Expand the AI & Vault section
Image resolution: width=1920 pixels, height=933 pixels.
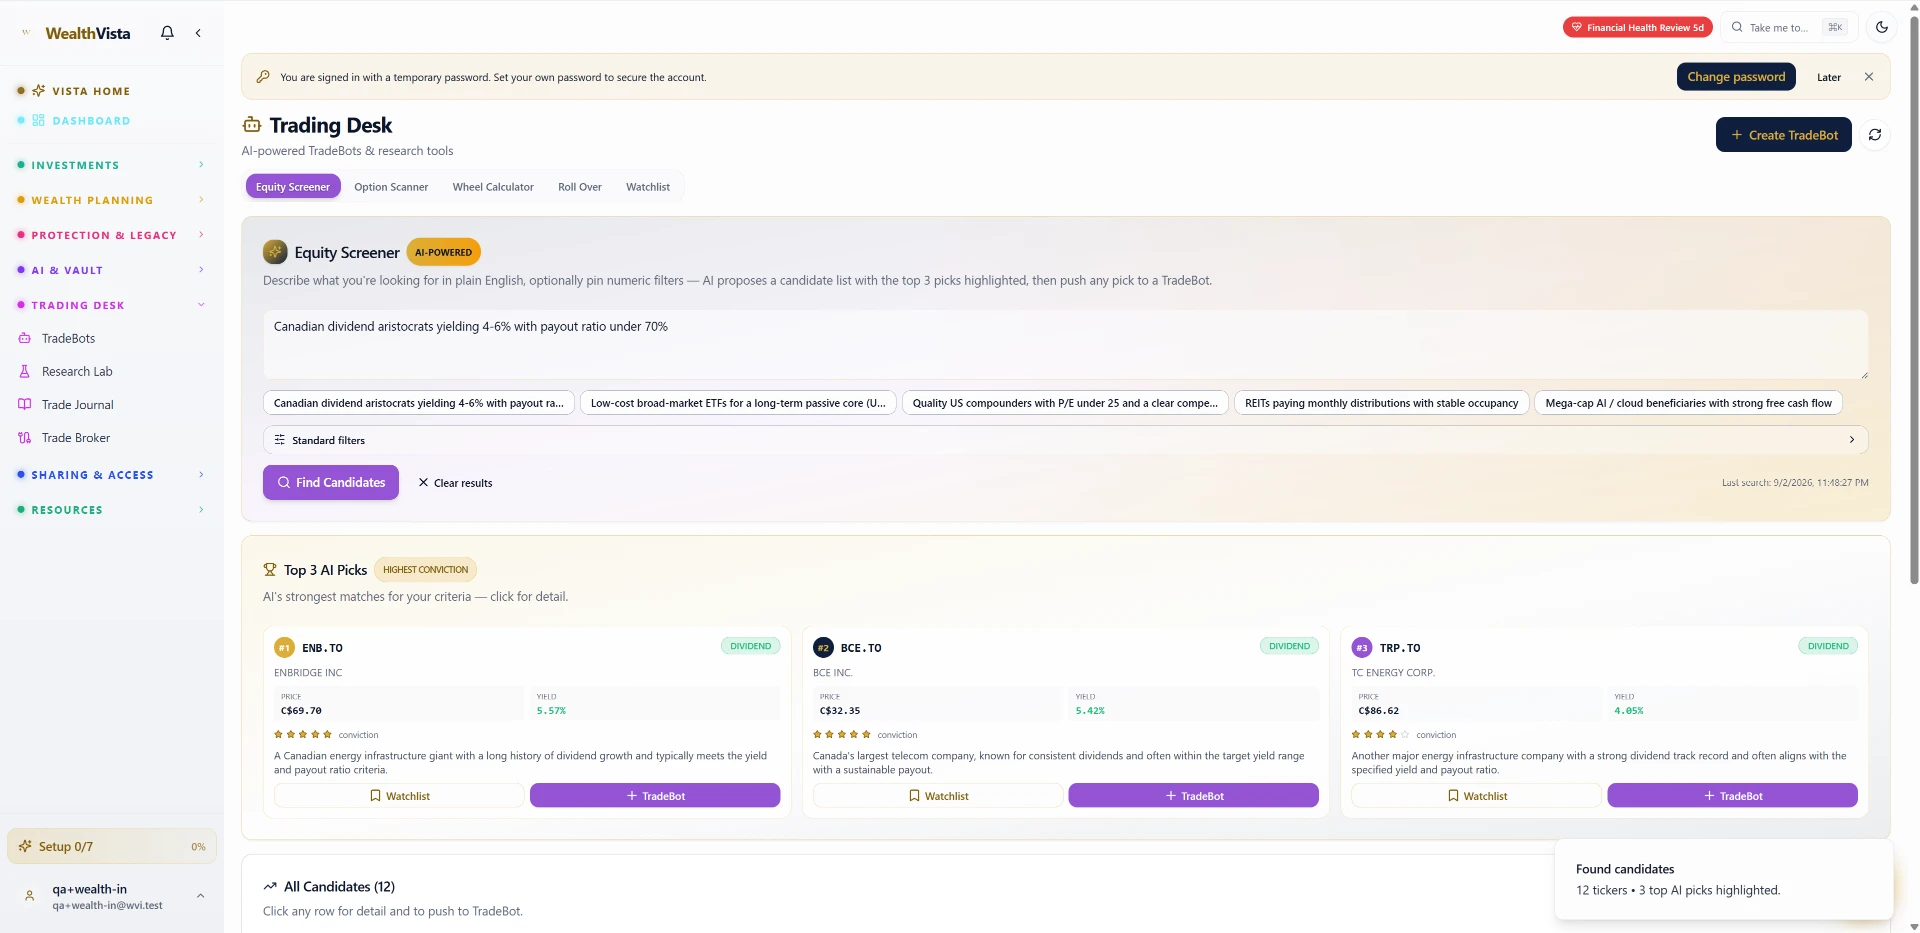click(x=111, y=270)
